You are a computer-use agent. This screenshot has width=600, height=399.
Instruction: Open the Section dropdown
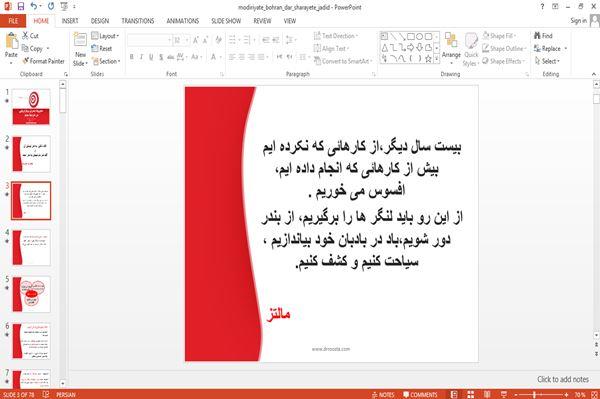tap(106, 61)
